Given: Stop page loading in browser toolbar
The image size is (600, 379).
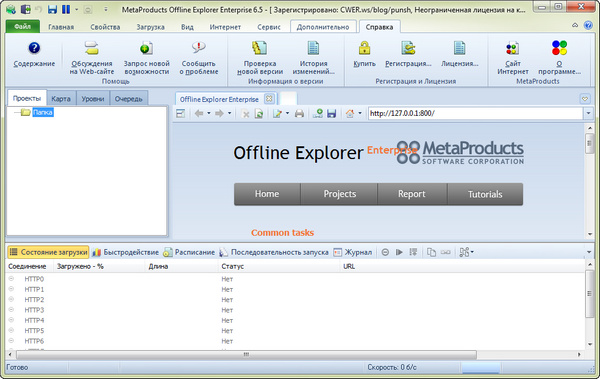Looking at the screenshot, I should pos(246,114).
